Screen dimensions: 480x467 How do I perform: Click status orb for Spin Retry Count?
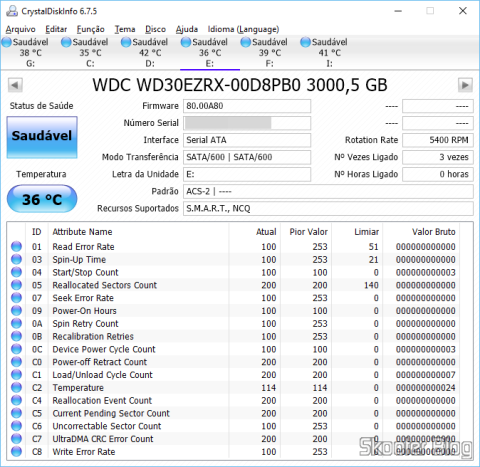(16, 323)
